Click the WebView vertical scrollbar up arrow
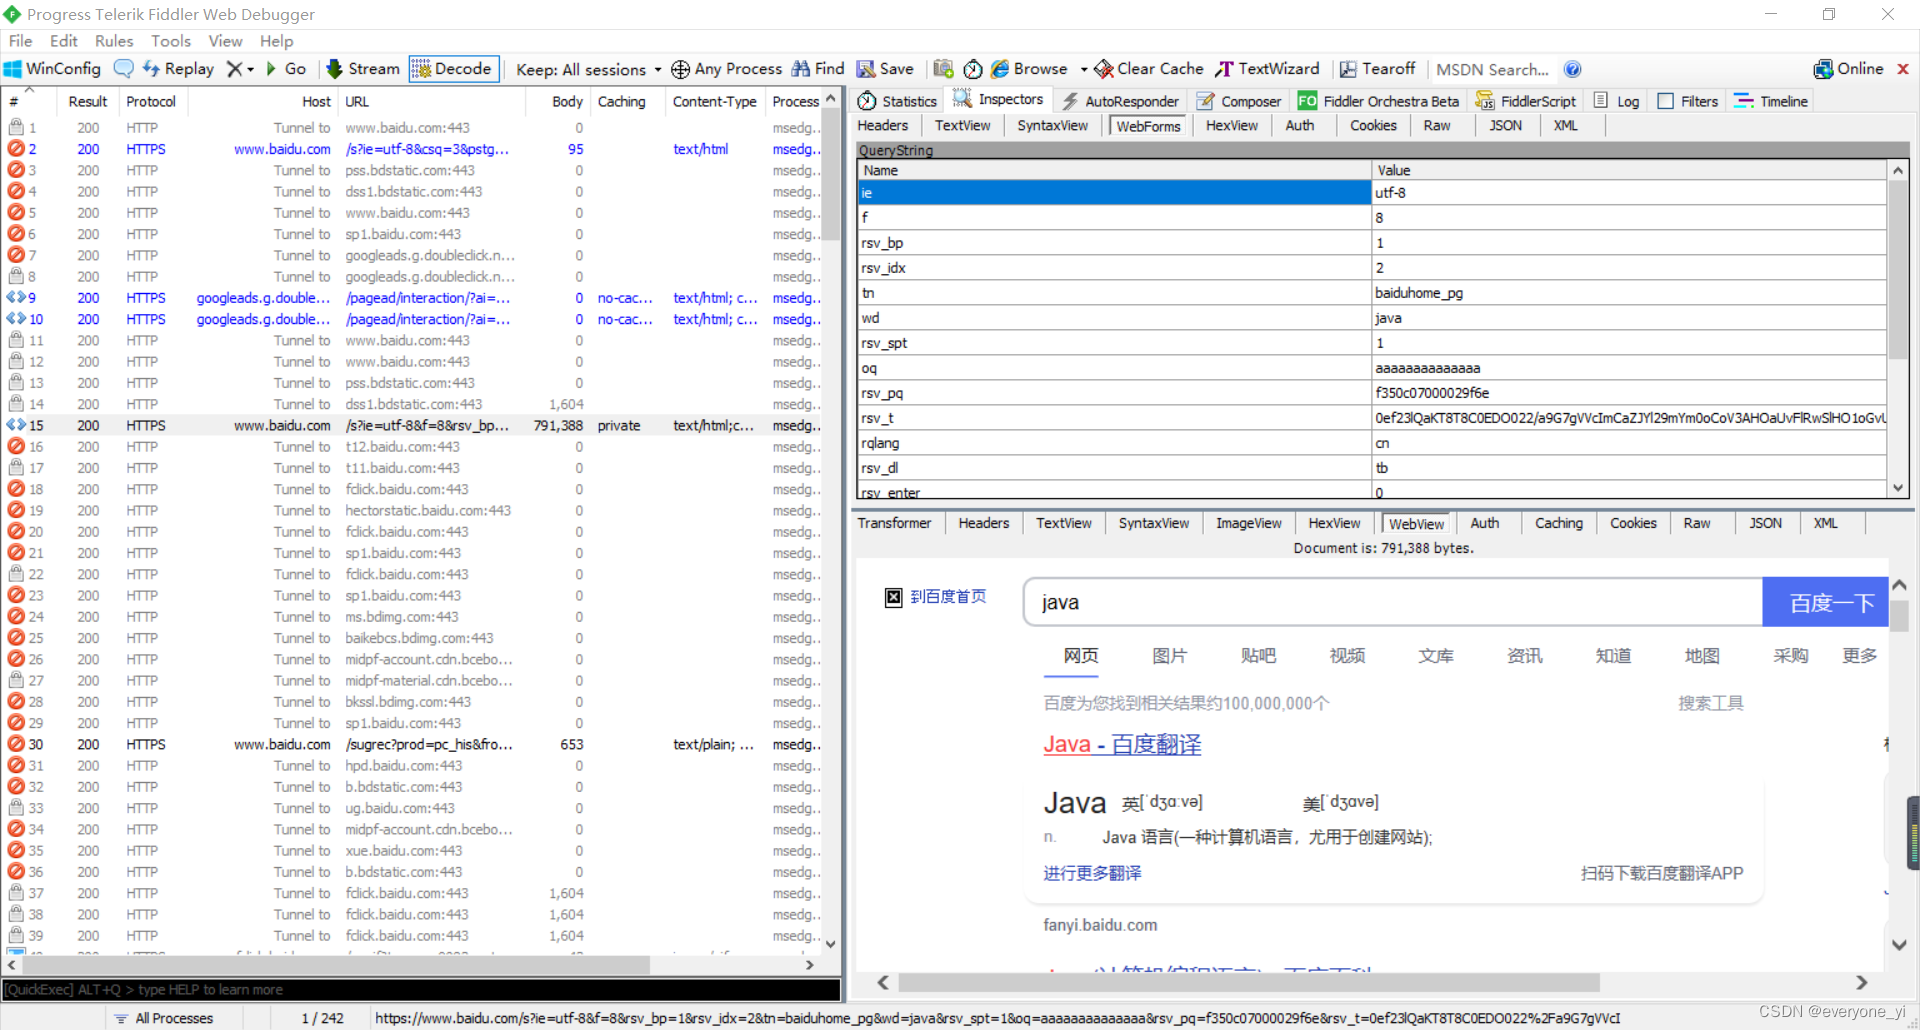 1899,585
